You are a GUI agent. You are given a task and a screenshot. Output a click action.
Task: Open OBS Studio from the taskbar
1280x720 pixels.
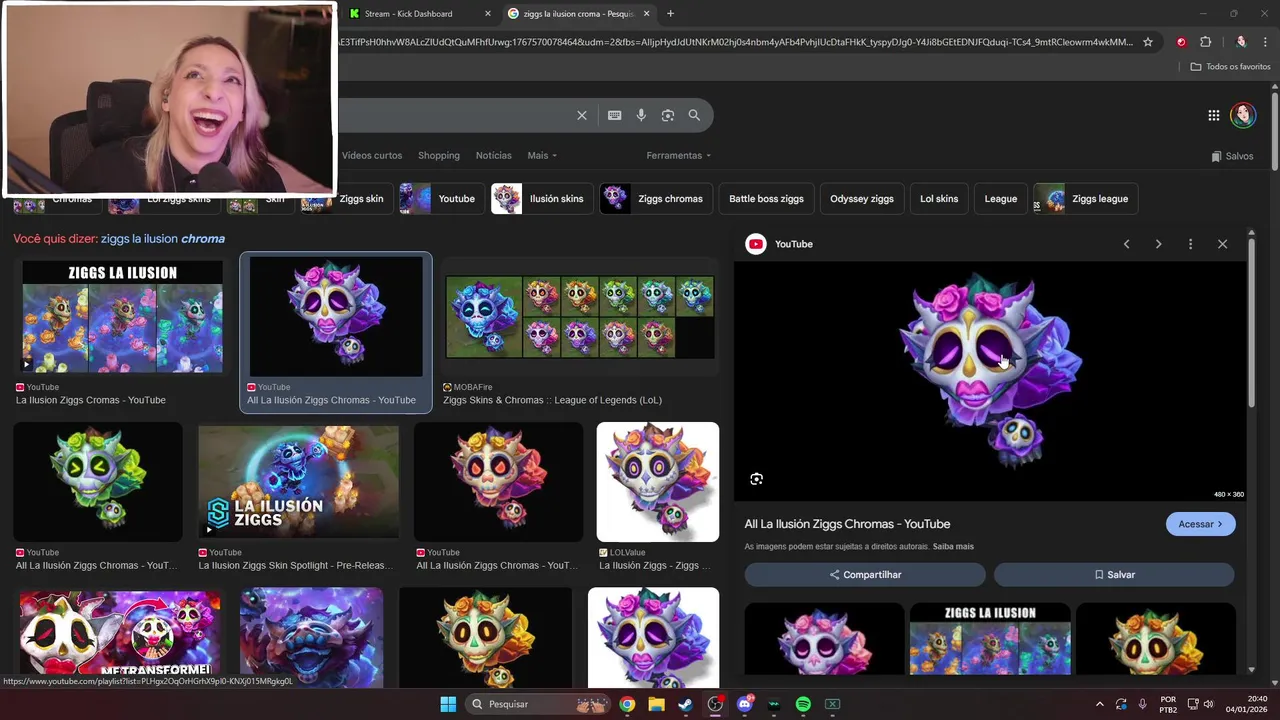(x=715, y=704)
